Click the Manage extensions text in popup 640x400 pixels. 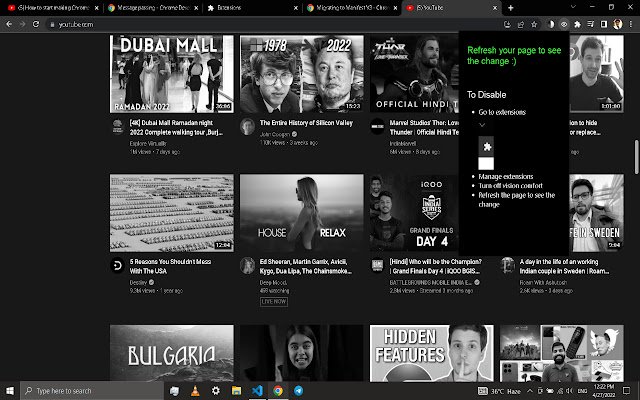[506, 176]
